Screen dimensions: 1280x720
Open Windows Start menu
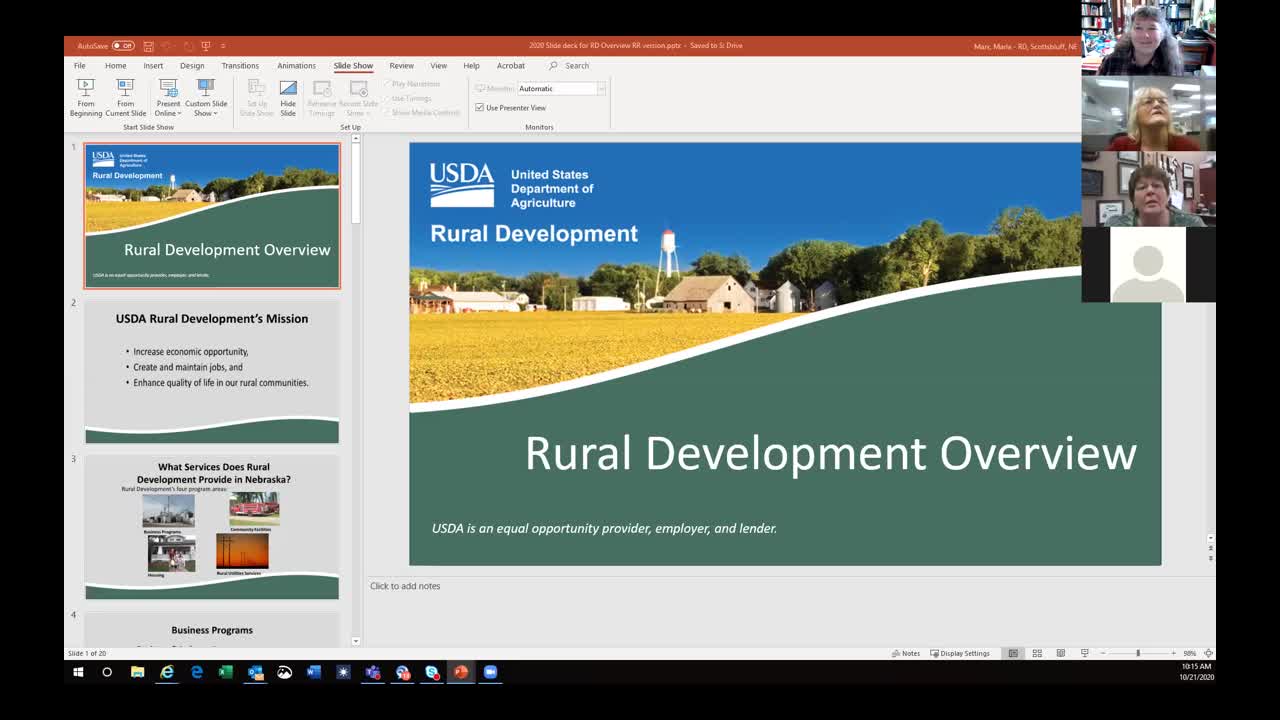[x=78, y=672]
